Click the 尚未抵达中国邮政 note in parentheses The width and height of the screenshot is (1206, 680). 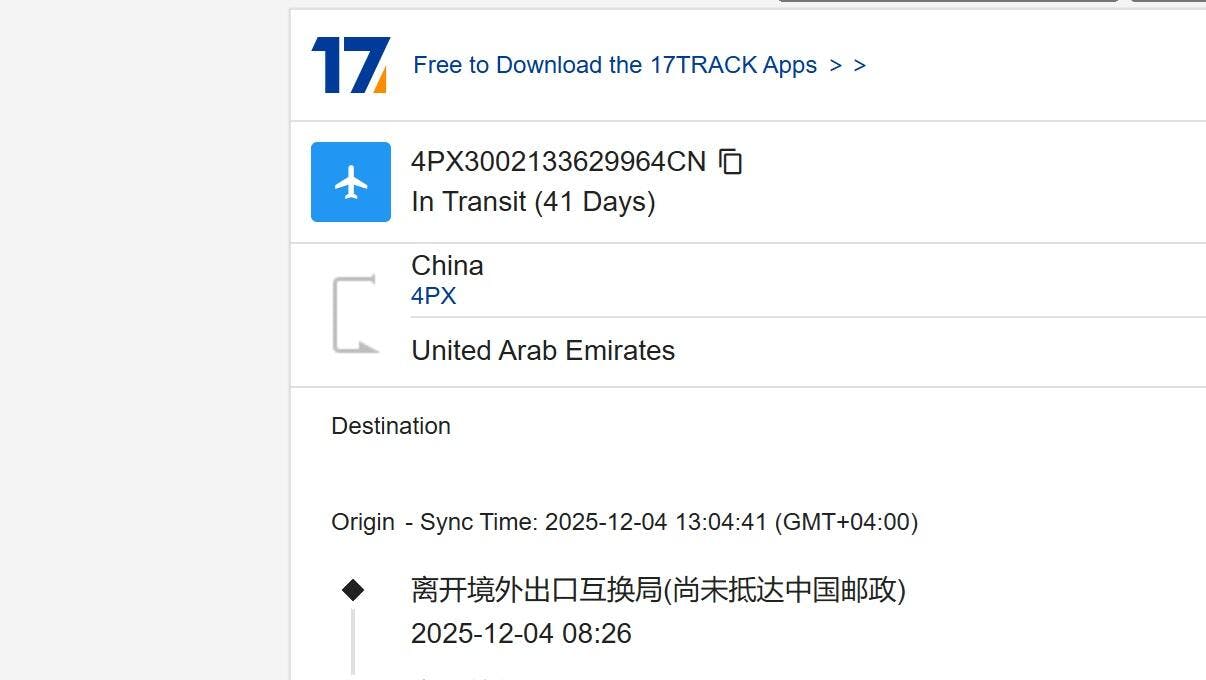[785, 590]
